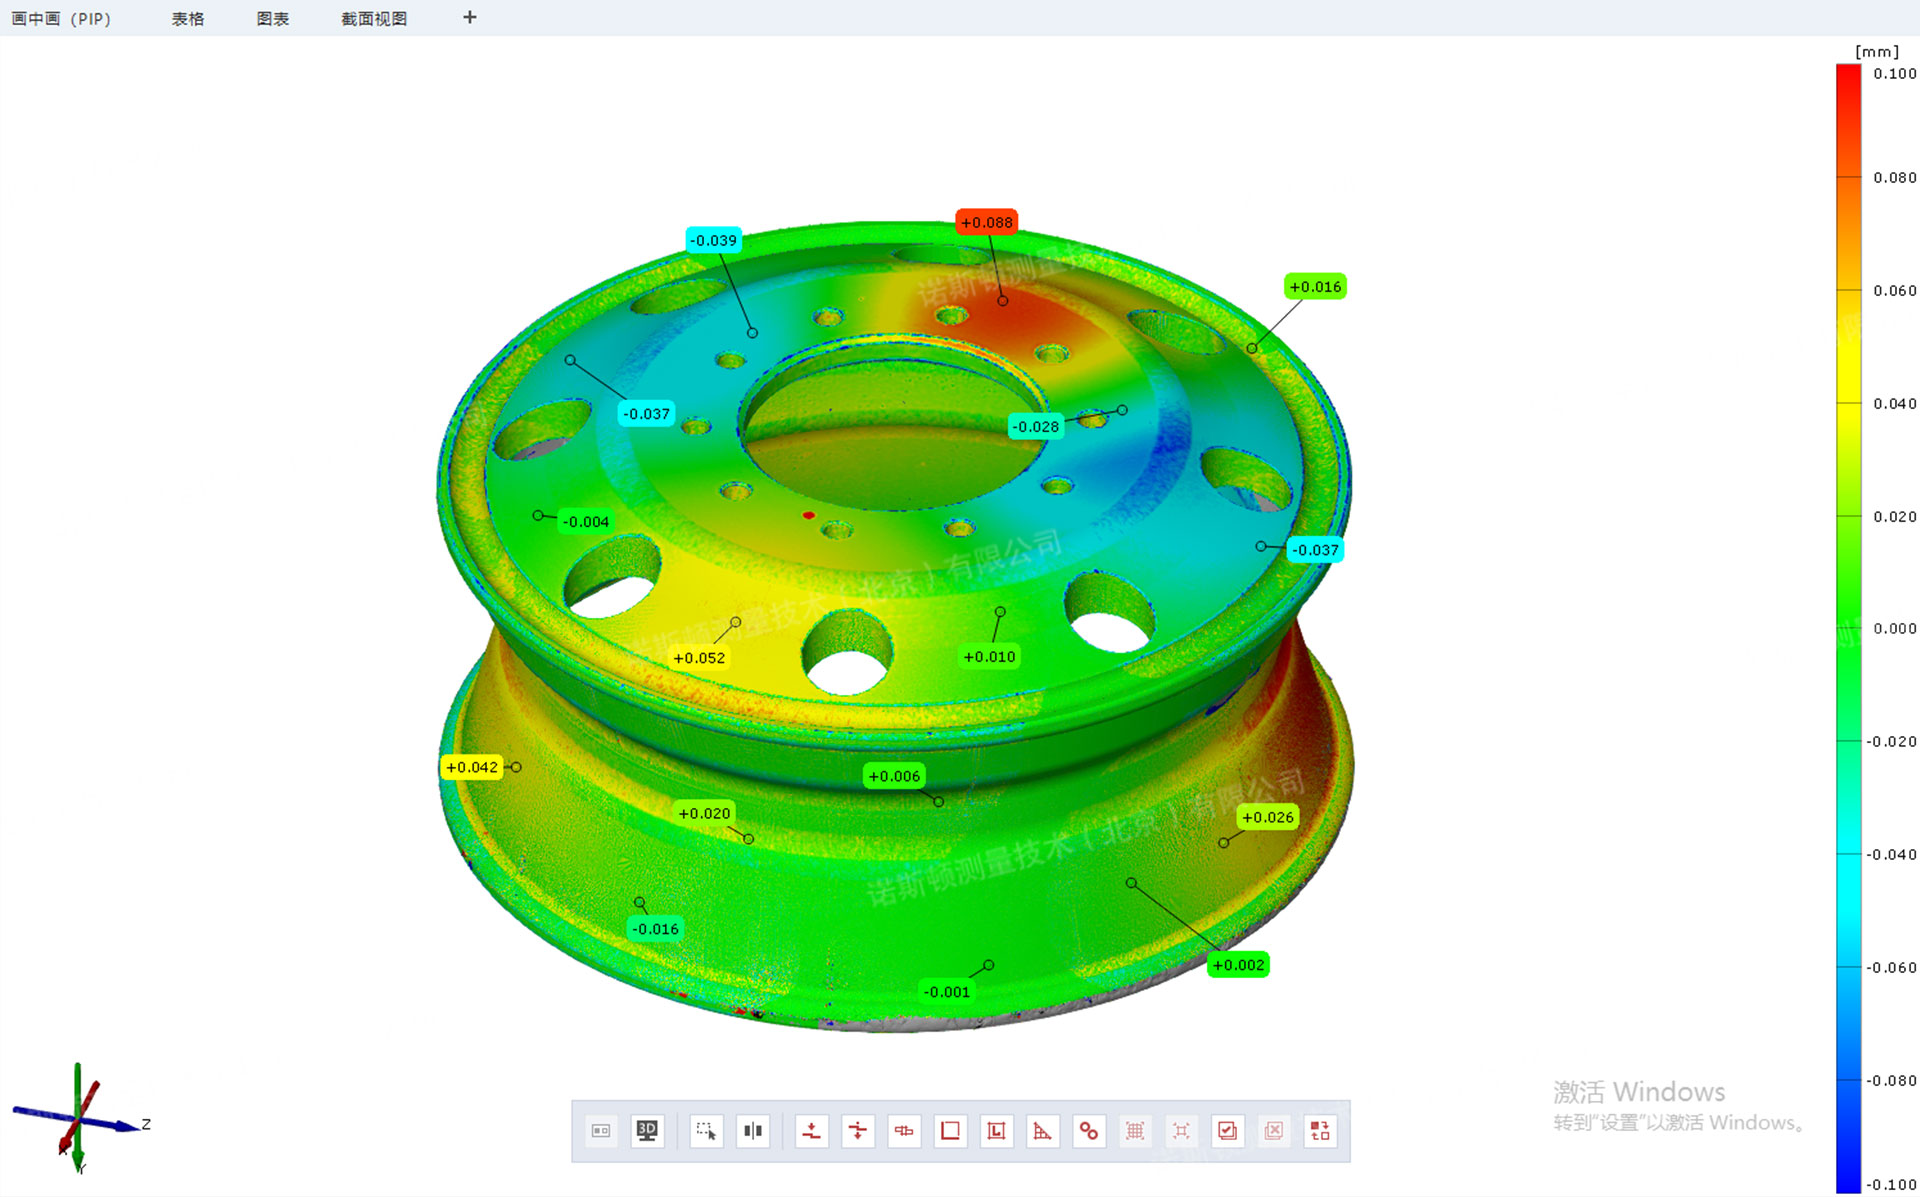Click the caliper measurement icon

click(904, 1131)
